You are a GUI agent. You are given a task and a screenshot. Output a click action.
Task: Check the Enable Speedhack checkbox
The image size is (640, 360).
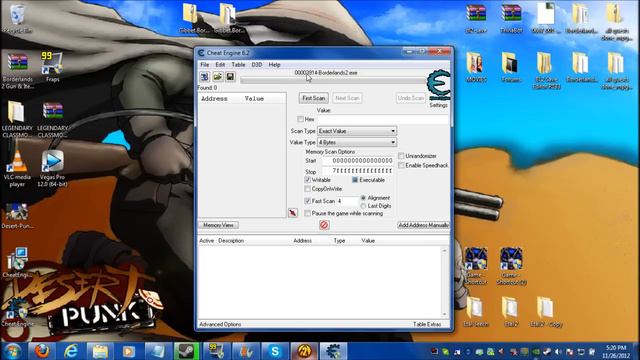(x=401, y=165)
